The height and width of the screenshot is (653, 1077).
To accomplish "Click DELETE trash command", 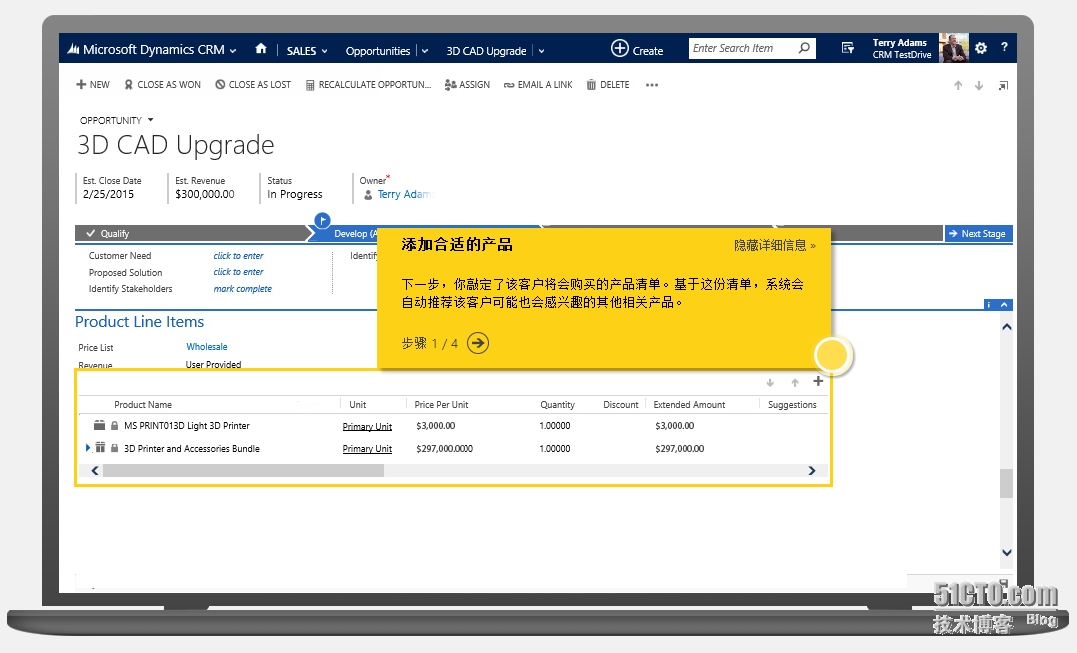I will click(x=608, y=84).
